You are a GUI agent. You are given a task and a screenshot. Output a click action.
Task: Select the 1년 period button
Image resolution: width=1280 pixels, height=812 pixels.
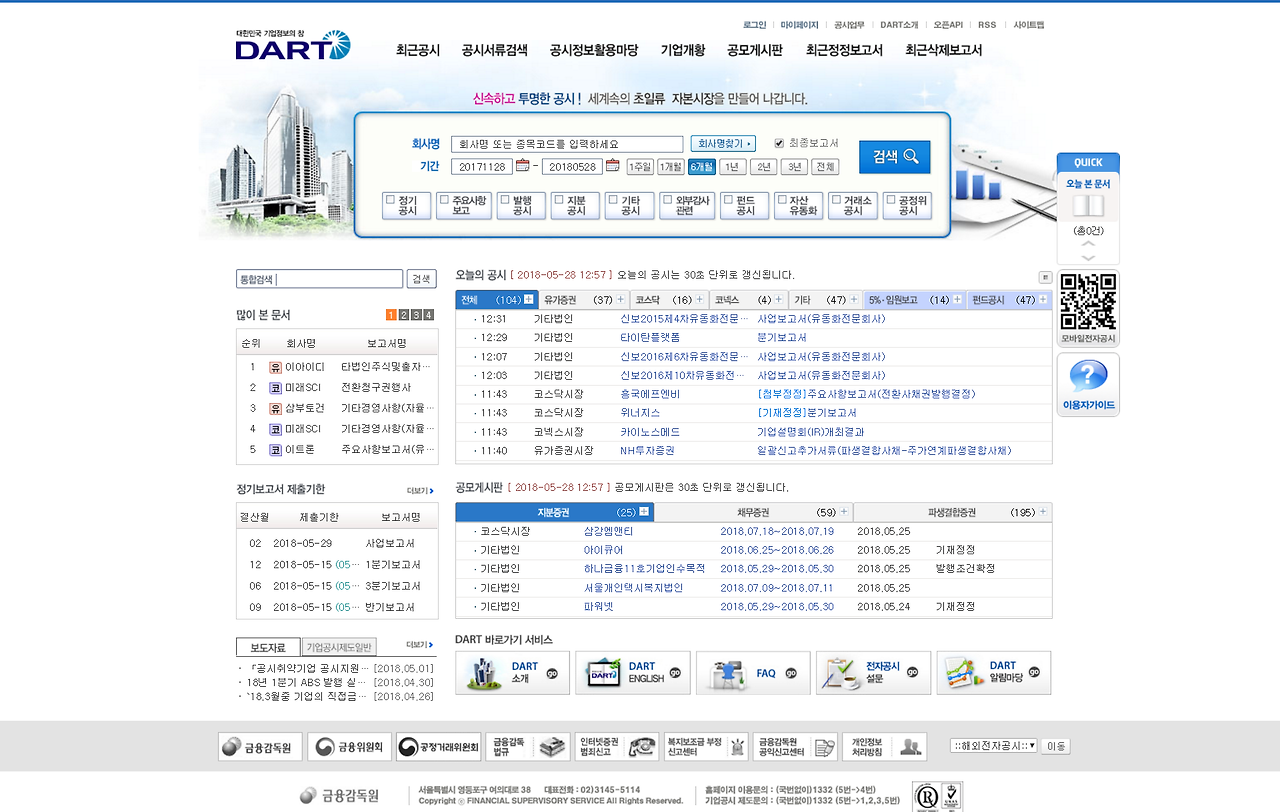click(733, 167)
